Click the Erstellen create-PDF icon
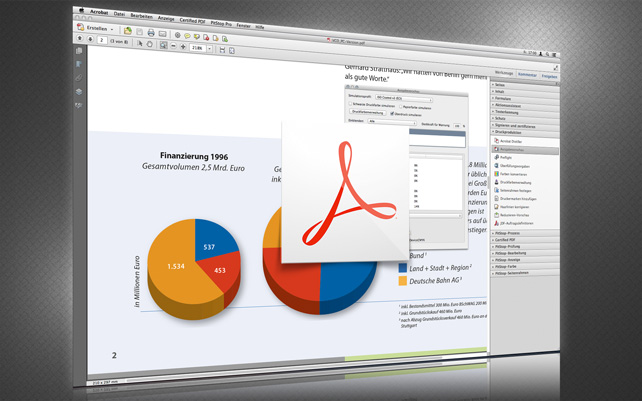Image resolution: width=642 pixels, height=401 pixels. [81, 27]
